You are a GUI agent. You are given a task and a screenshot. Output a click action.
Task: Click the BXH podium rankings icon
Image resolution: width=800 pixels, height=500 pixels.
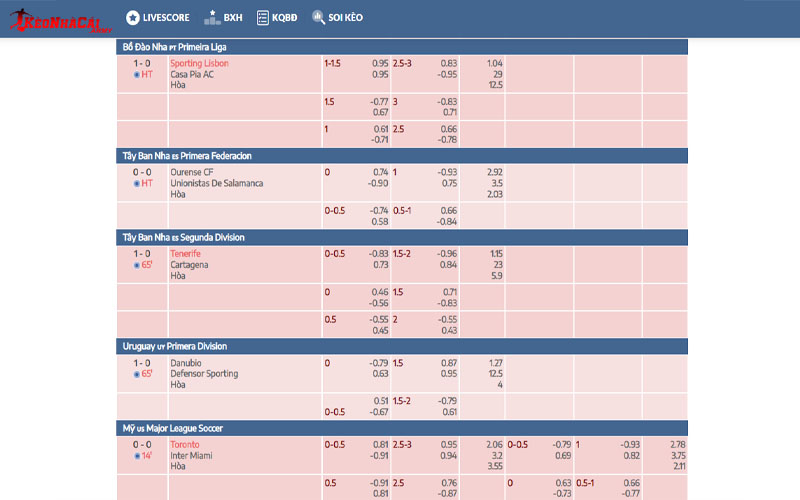[211, 18]
